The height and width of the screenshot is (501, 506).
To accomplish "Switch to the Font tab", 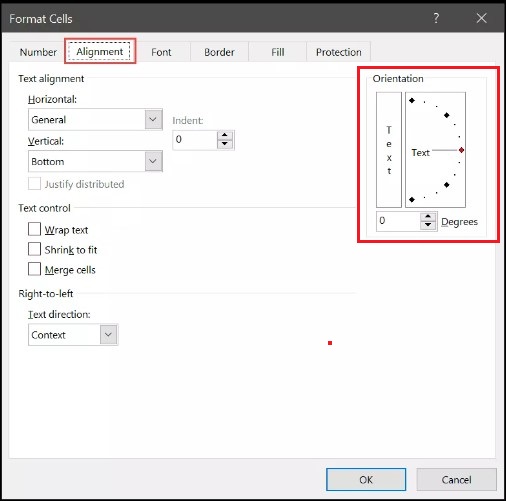I will [x=161, y=52].
